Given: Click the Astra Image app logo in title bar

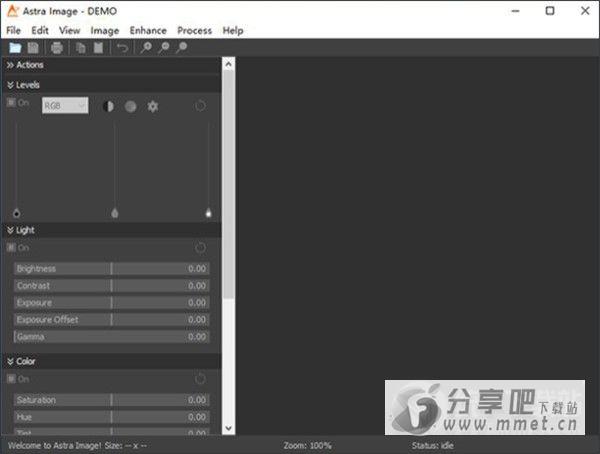Looking at the screenshot, I should (13, 11).
